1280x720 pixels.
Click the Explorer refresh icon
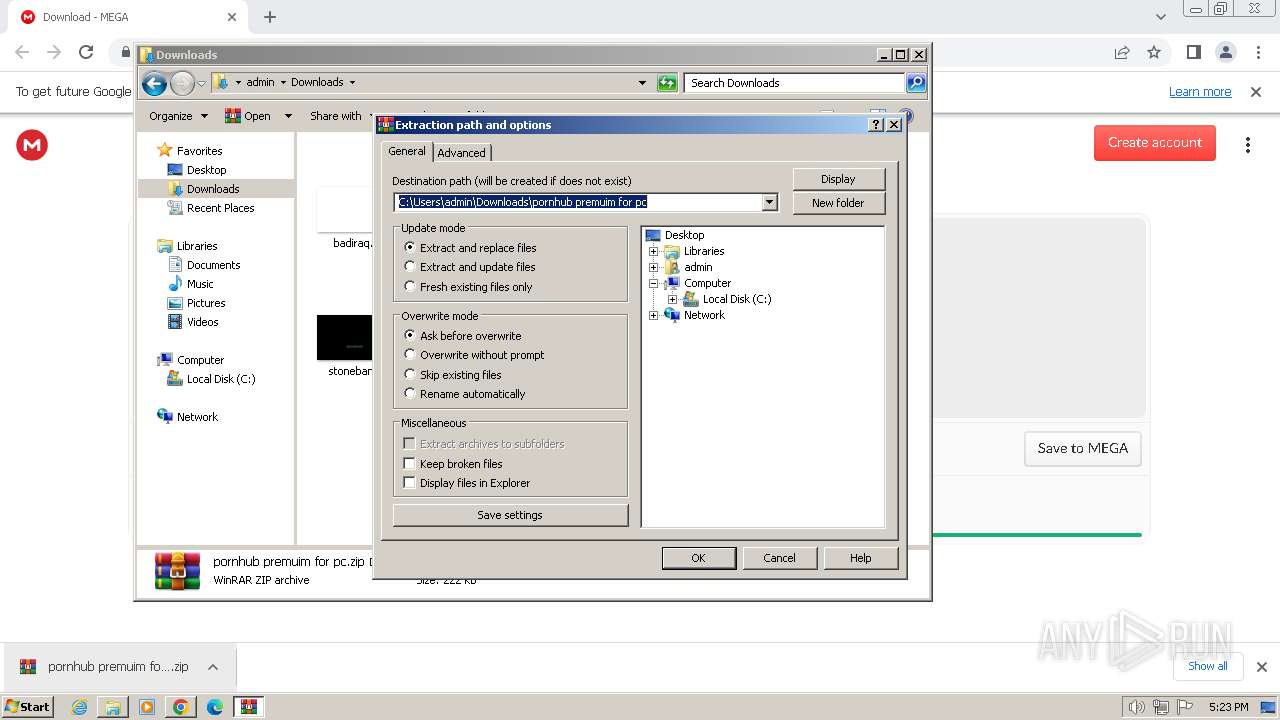point(667,83)
